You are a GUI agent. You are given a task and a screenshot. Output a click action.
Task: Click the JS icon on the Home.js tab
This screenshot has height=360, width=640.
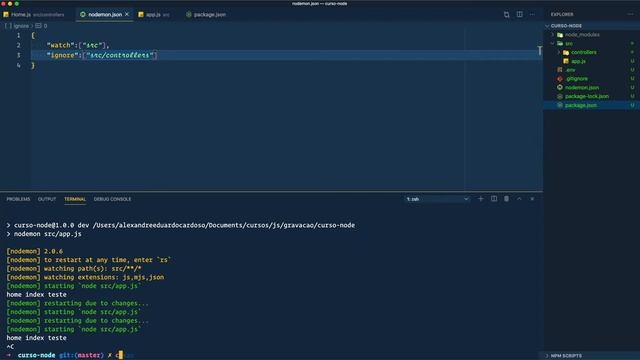click(6, 14)
